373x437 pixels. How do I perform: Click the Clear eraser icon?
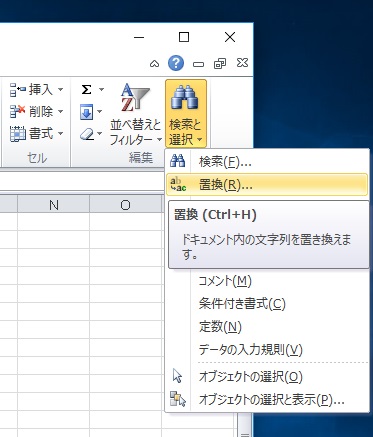click(87, 134)
